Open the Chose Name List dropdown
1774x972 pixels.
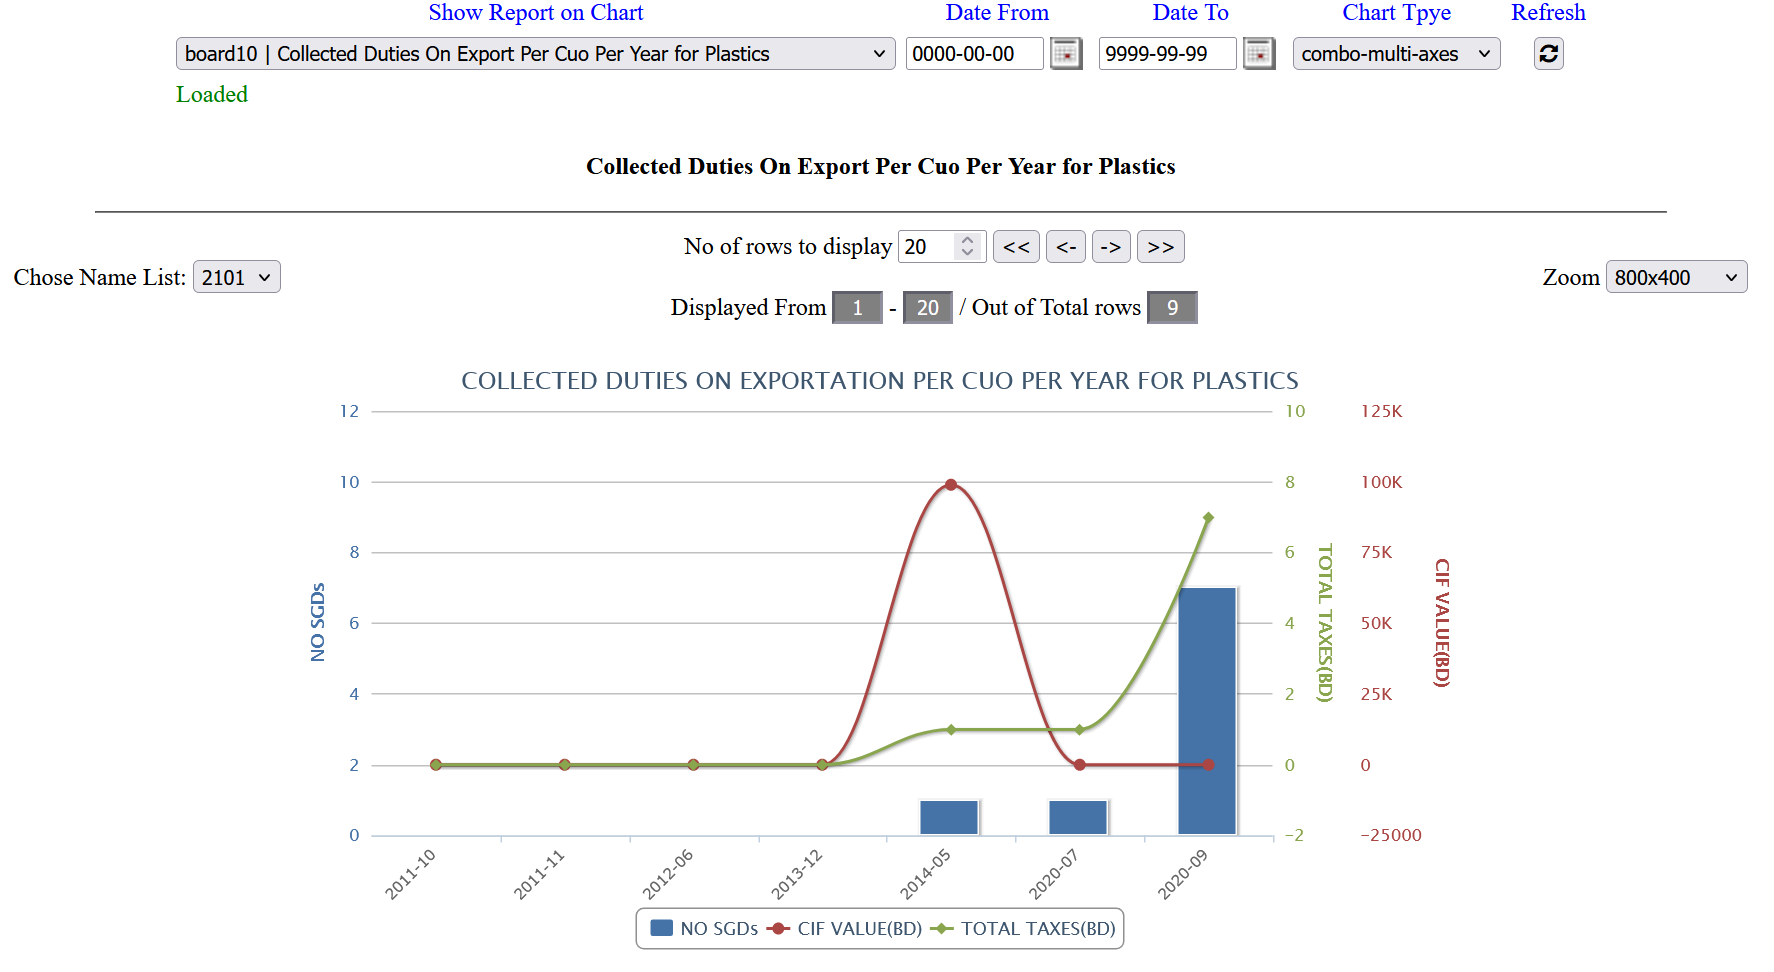(236, 278)
